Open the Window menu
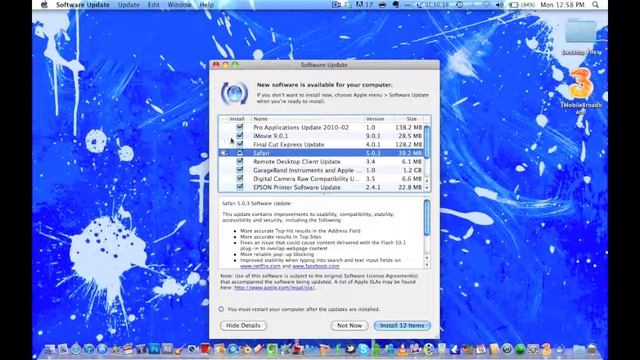640x360 pixels. [179, 5]
